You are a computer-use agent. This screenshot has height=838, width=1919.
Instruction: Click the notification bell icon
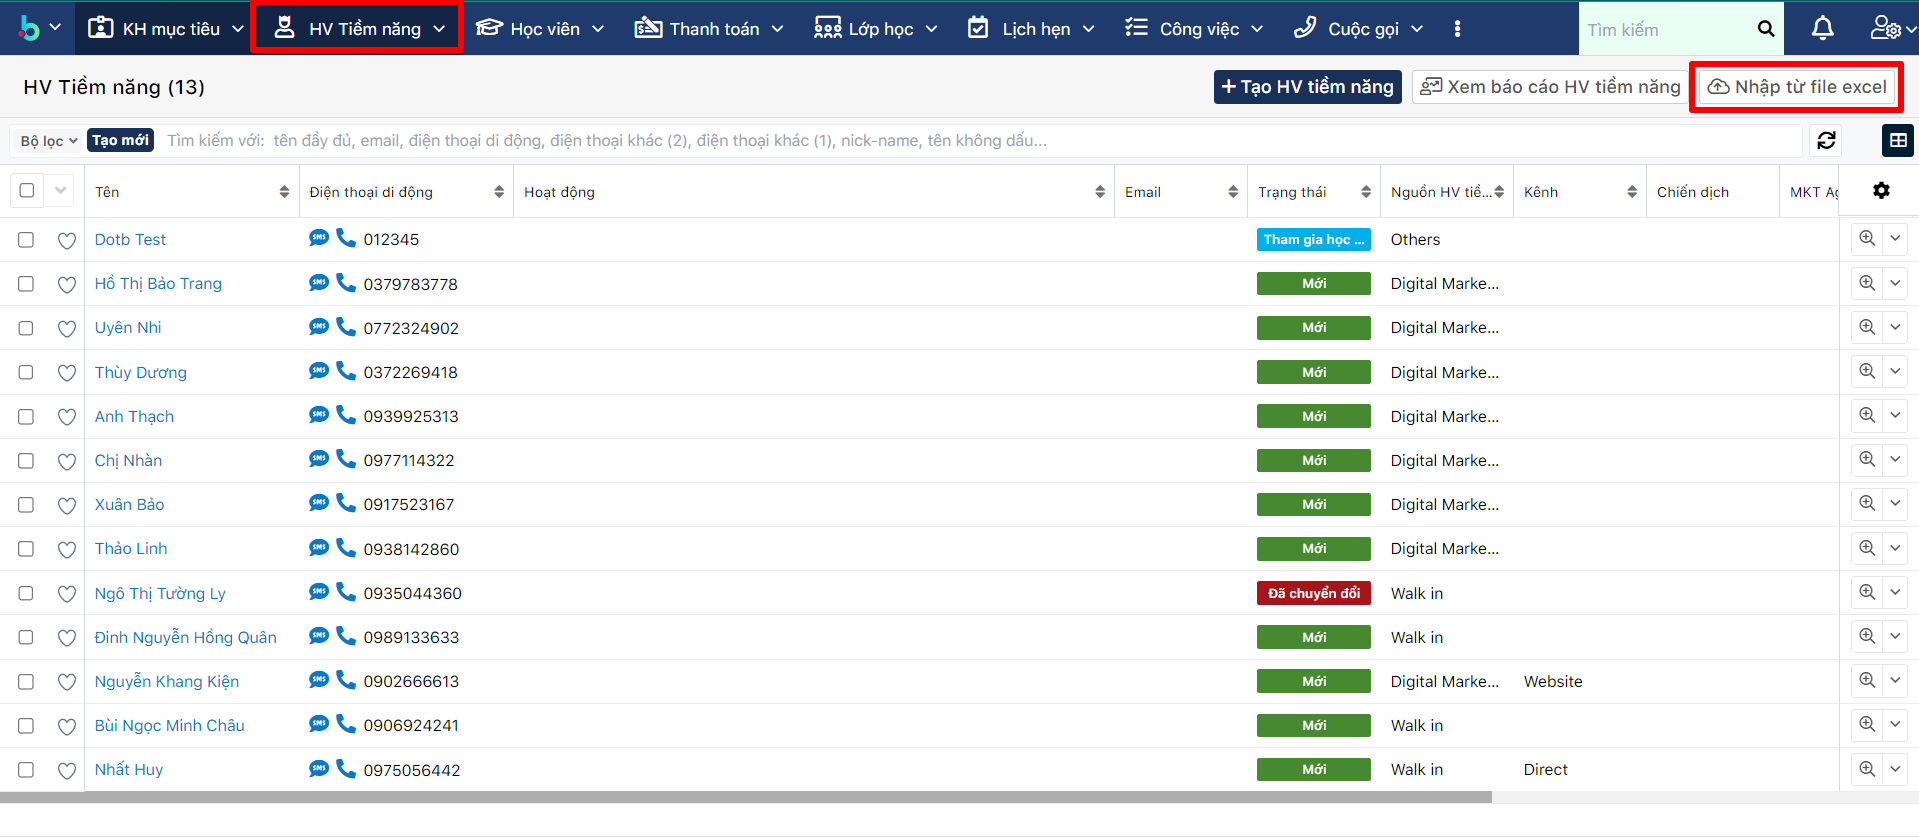click(x=1822, y=28)
